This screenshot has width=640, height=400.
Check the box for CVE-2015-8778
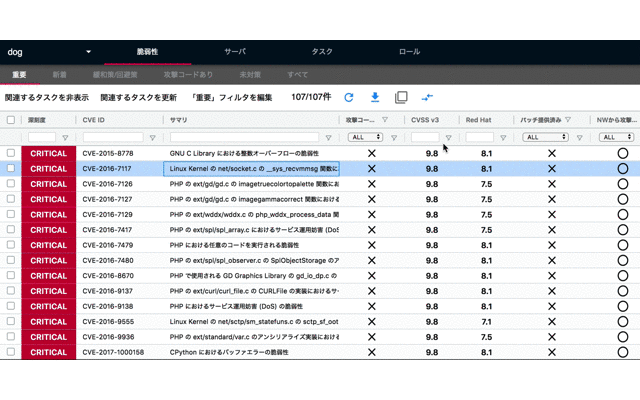point(11,153)
